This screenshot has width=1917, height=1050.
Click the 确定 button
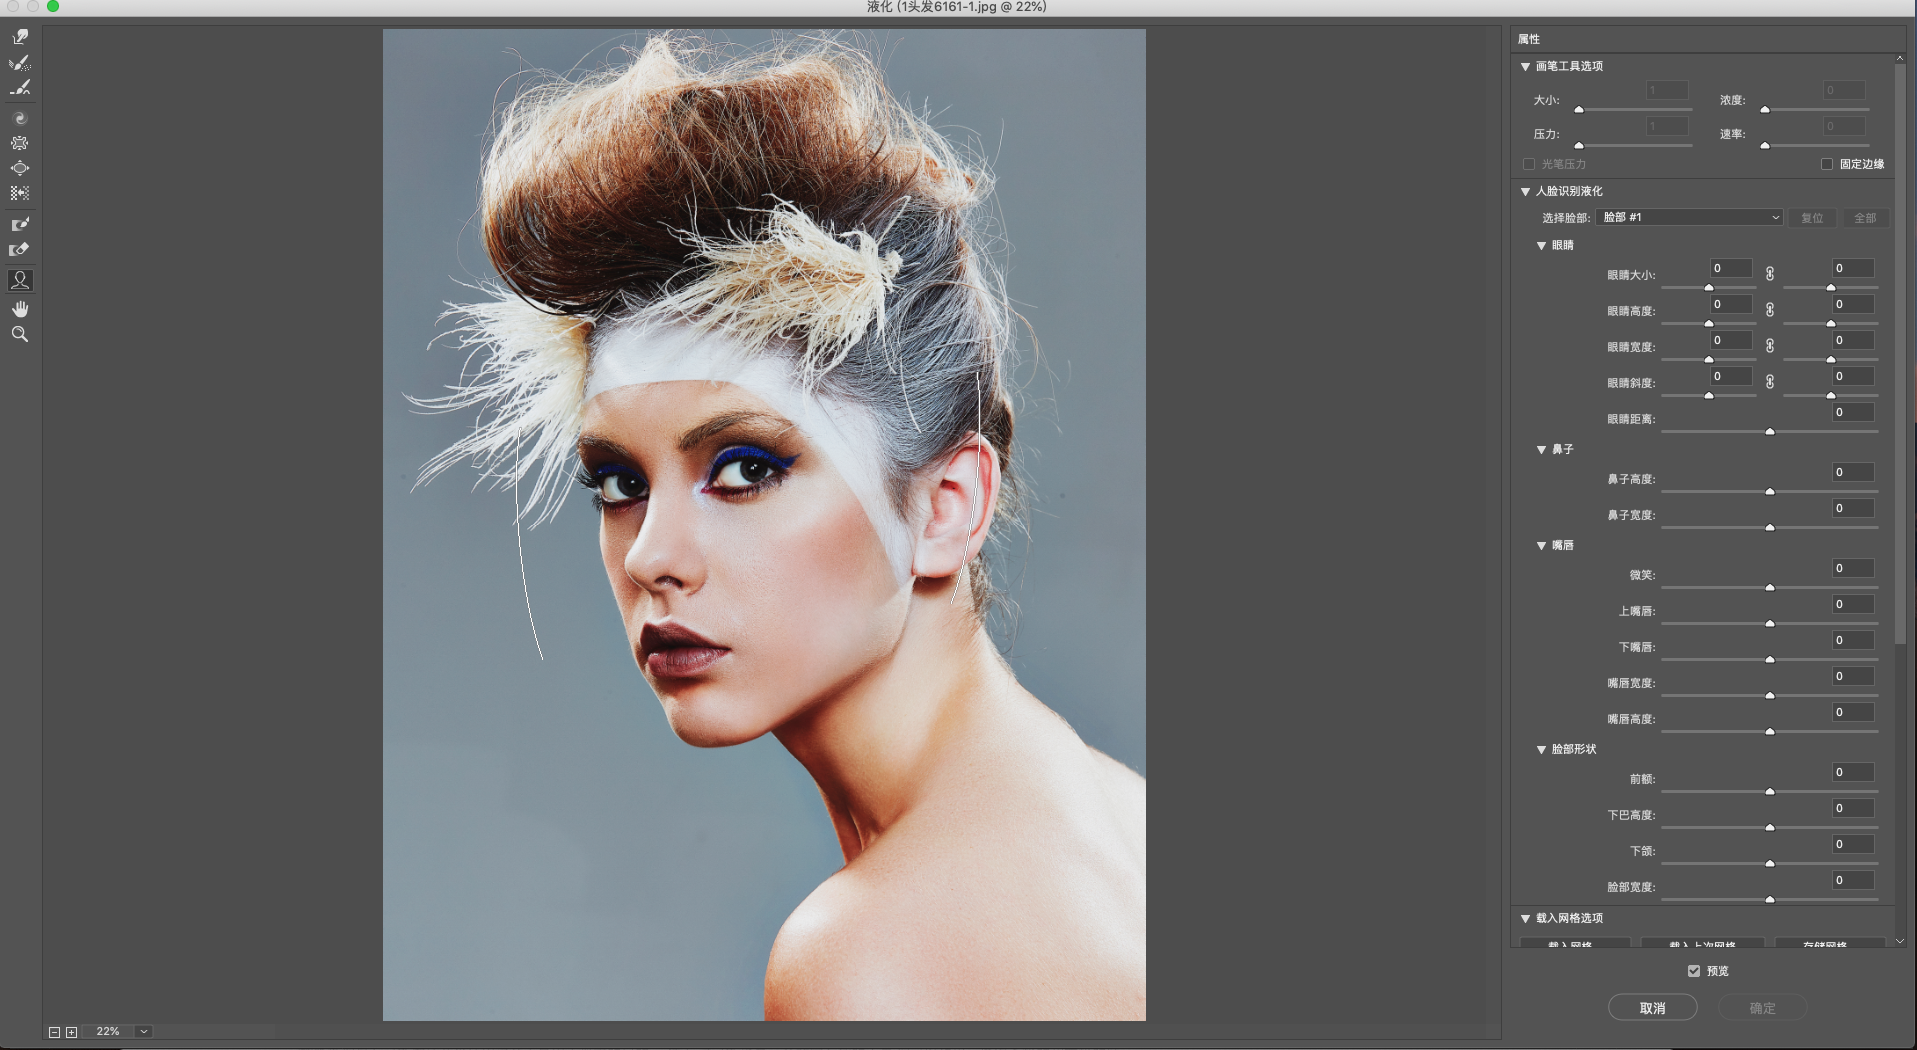click(1763, 1008)
